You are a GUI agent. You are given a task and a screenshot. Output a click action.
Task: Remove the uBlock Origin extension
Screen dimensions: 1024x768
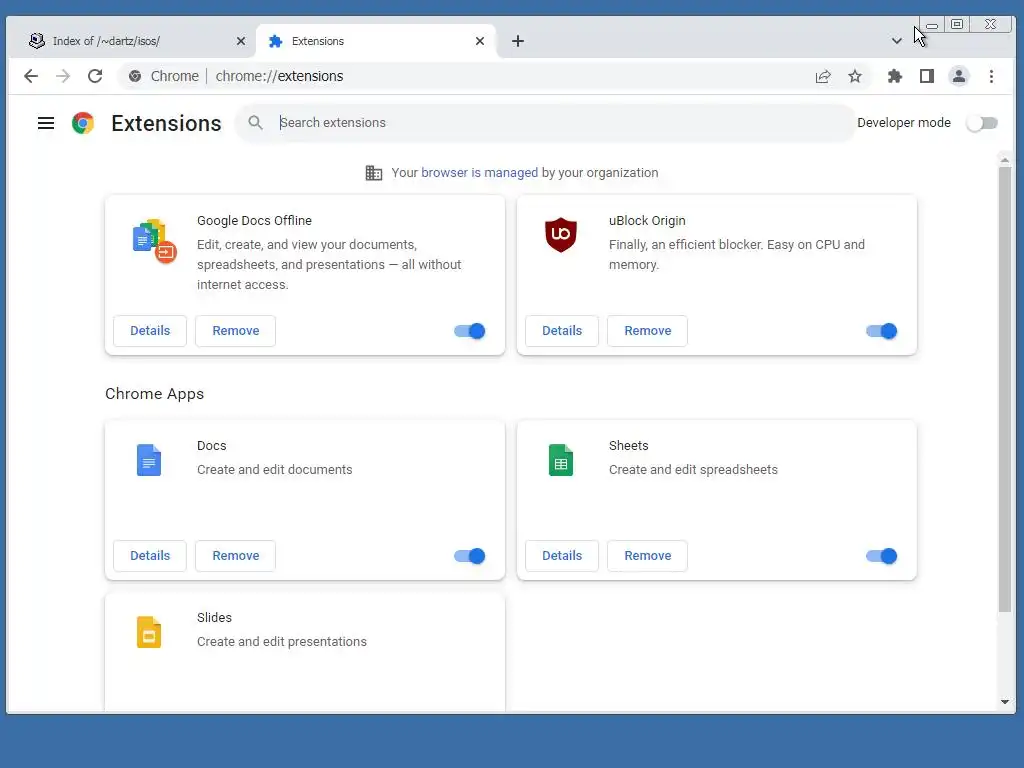pyautogui.click(x=647, y=330)
